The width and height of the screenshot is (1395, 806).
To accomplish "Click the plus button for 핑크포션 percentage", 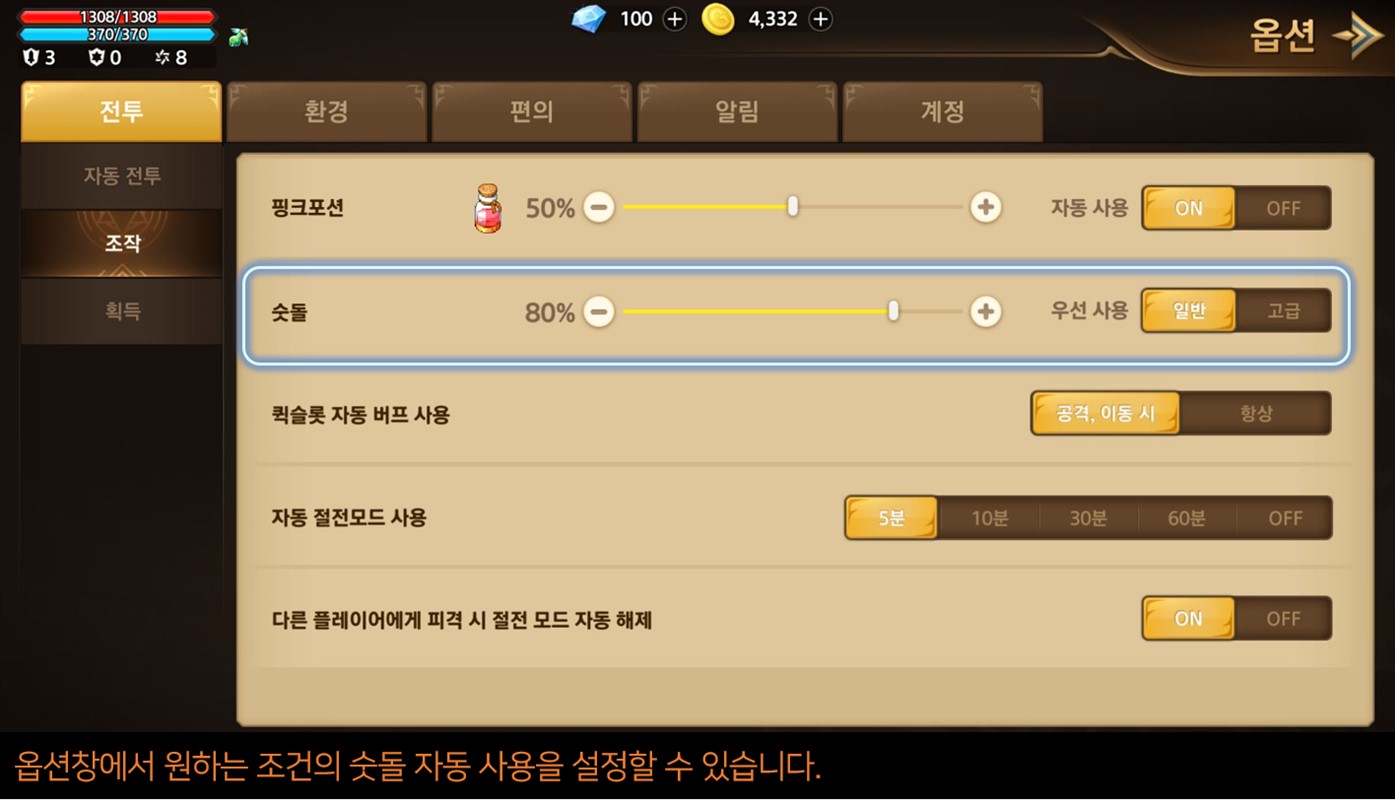I will (986, 208).
